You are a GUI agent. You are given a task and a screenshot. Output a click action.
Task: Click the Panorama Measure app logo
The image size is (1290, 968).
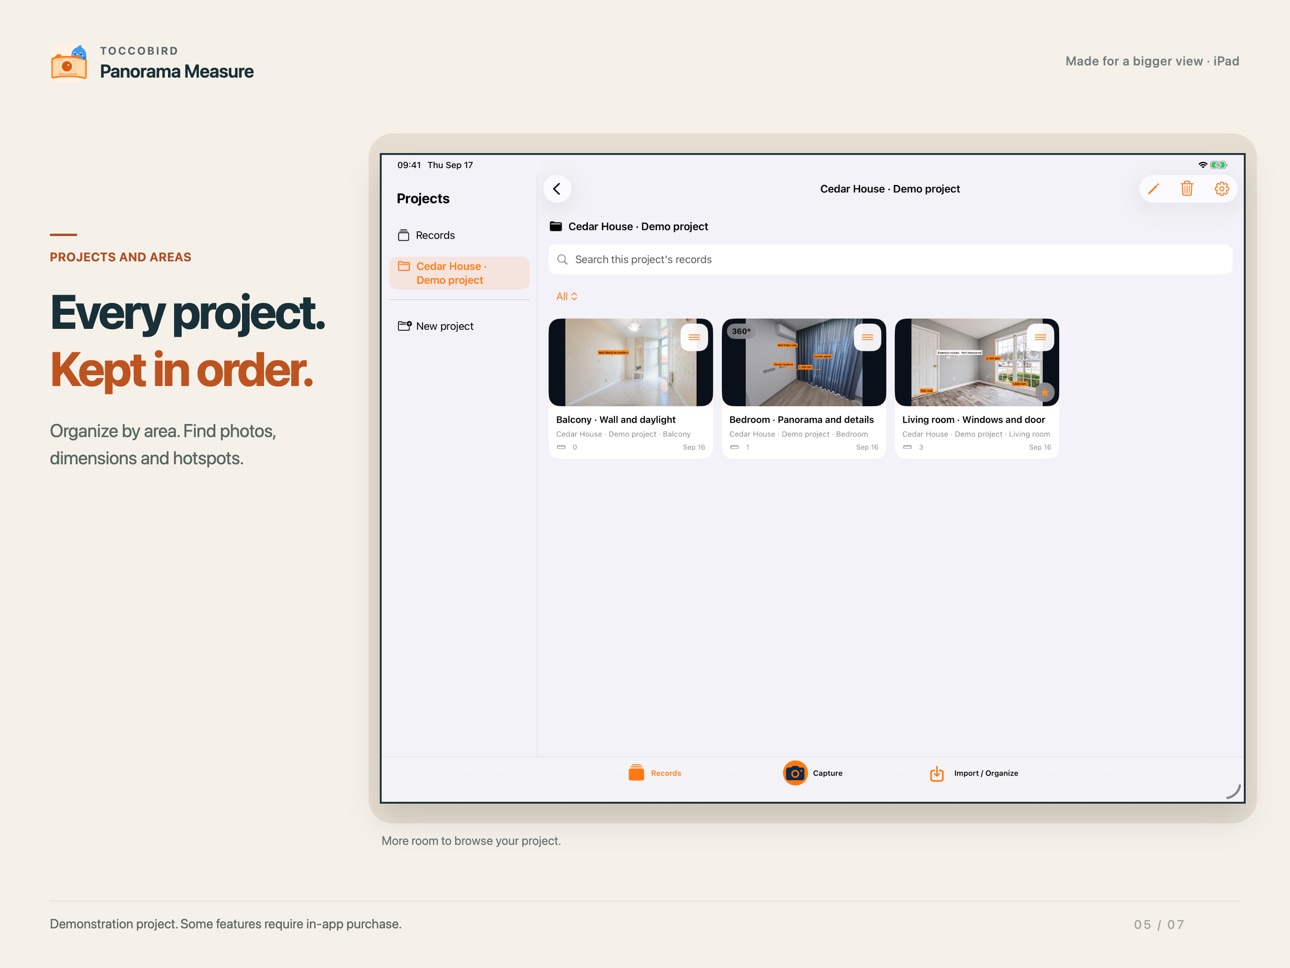pyautogui.click(x=69, y=62)
